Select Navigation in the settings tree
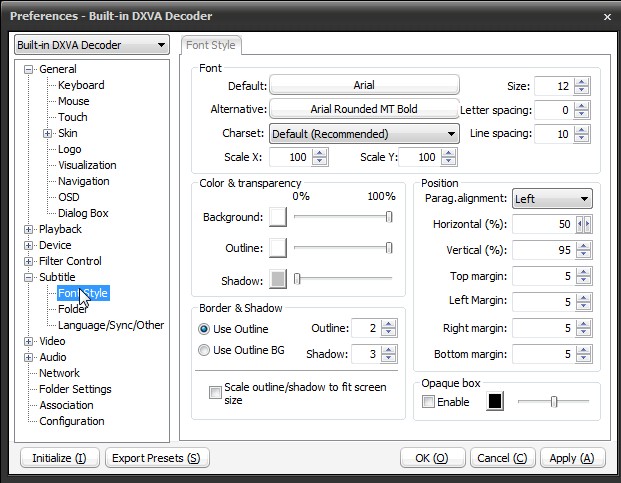The width and height of the screenshot is (621, 483). click(84, 181)
